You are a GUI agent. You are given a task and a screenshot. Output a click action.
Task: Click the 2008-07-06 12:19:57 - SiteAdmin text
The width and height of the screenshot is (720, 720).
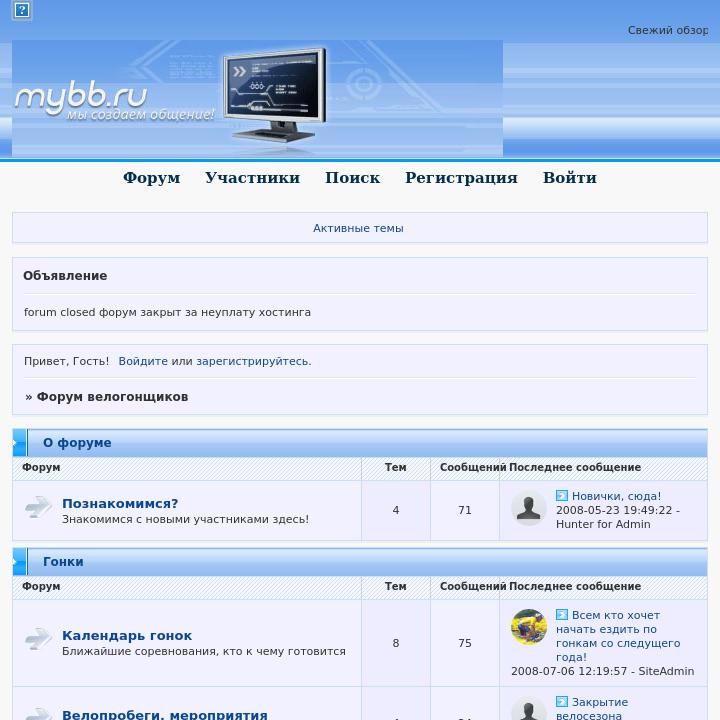click(x=602, y=671)
